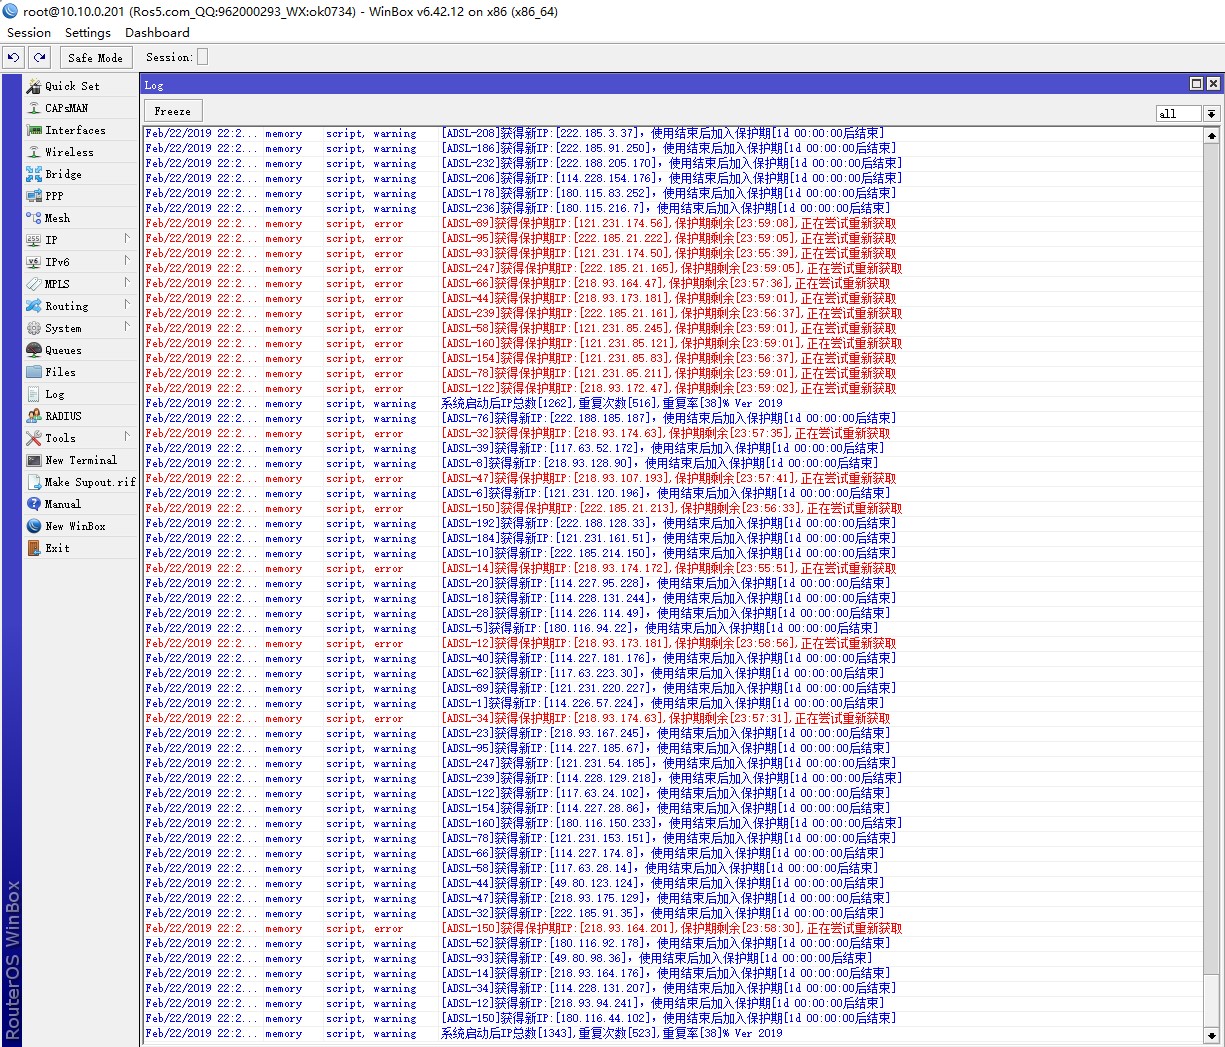Image resolution: width=1225 pixels, height=1047 pixels.
Task: Select log row with IP total 1262
Action: [x=673, y=403]
